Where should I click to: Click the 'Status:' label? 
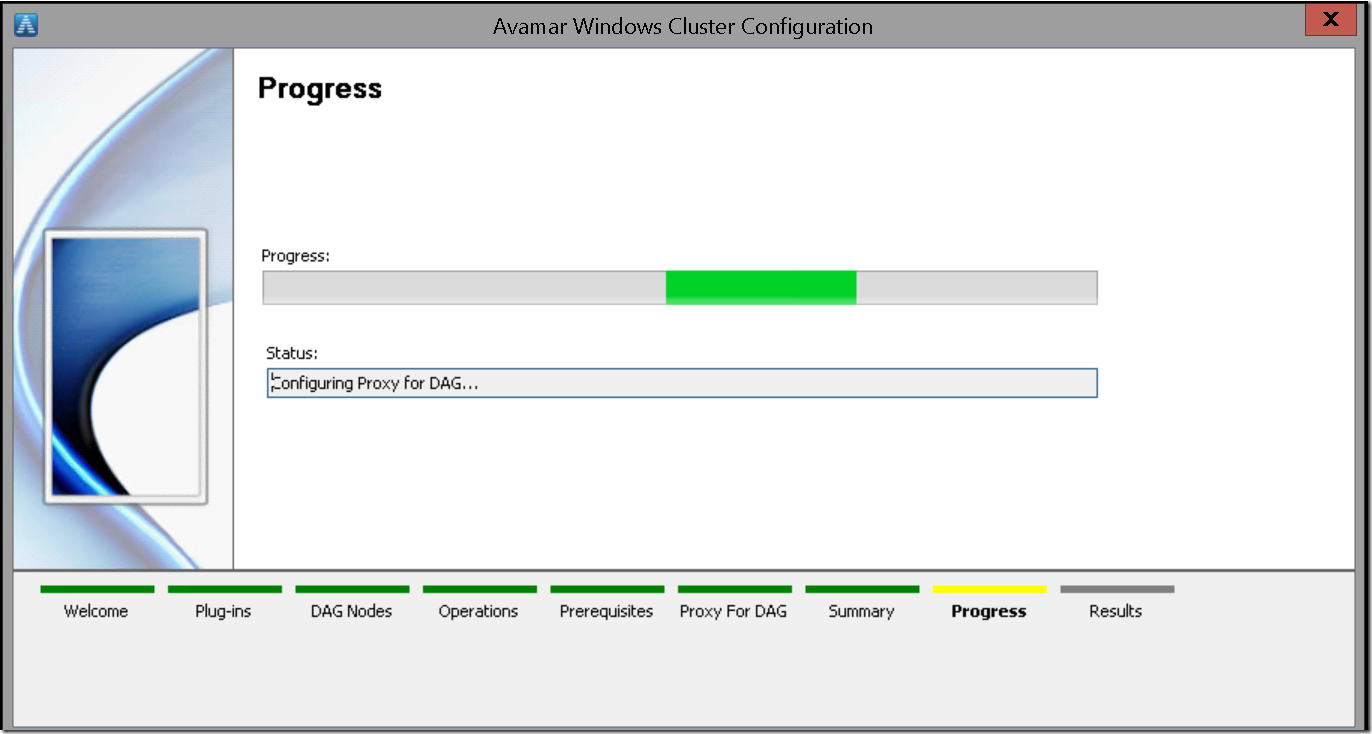[x=292, y=353]
